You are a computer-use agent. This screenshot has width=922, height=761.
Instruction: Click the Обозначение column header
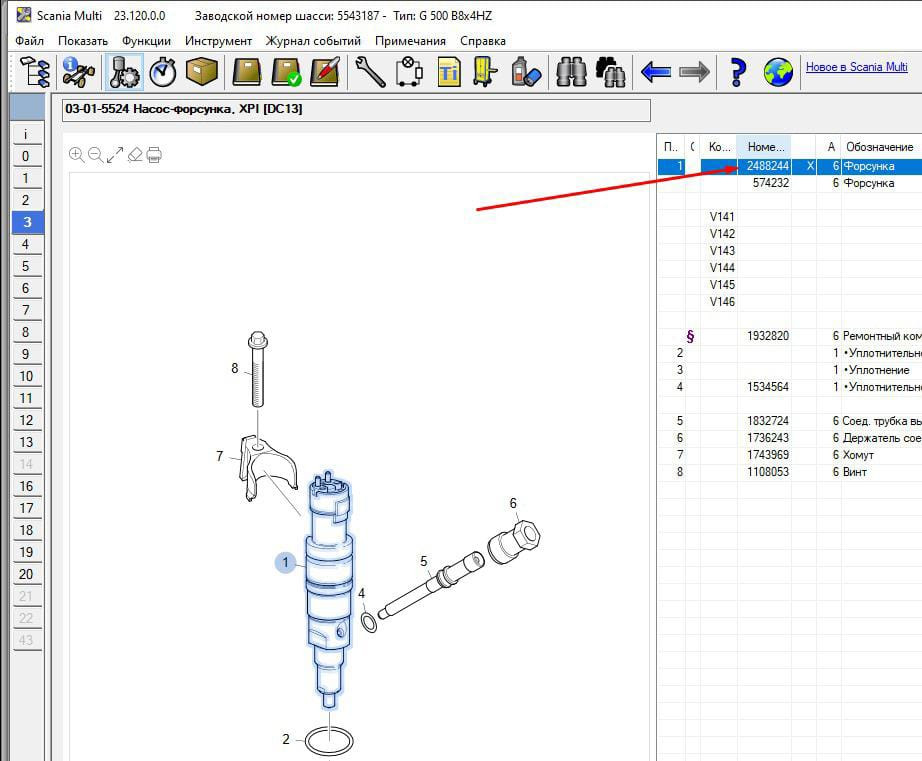tap(878, 147)
